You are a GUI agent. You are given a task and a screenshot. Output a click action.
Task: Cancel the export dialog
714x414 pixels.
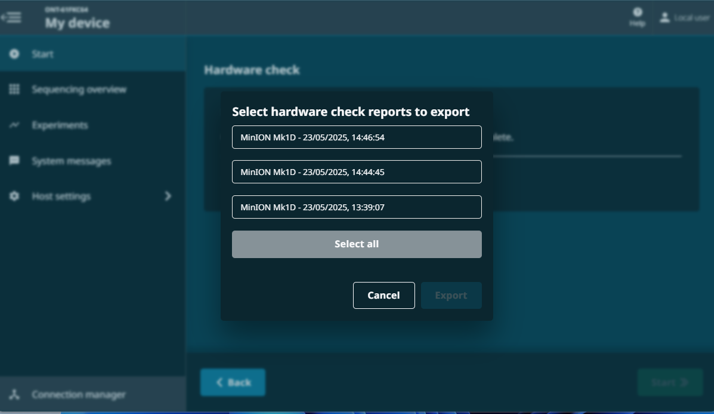383,295
